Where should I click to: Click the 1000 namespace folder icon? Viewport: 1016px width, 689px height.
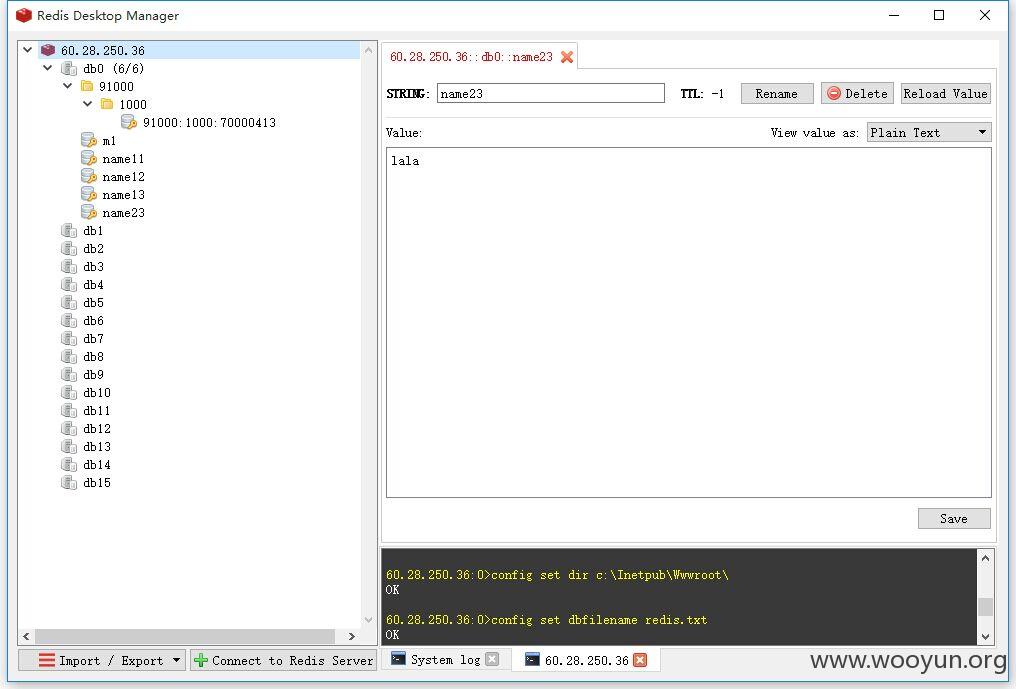108,104
